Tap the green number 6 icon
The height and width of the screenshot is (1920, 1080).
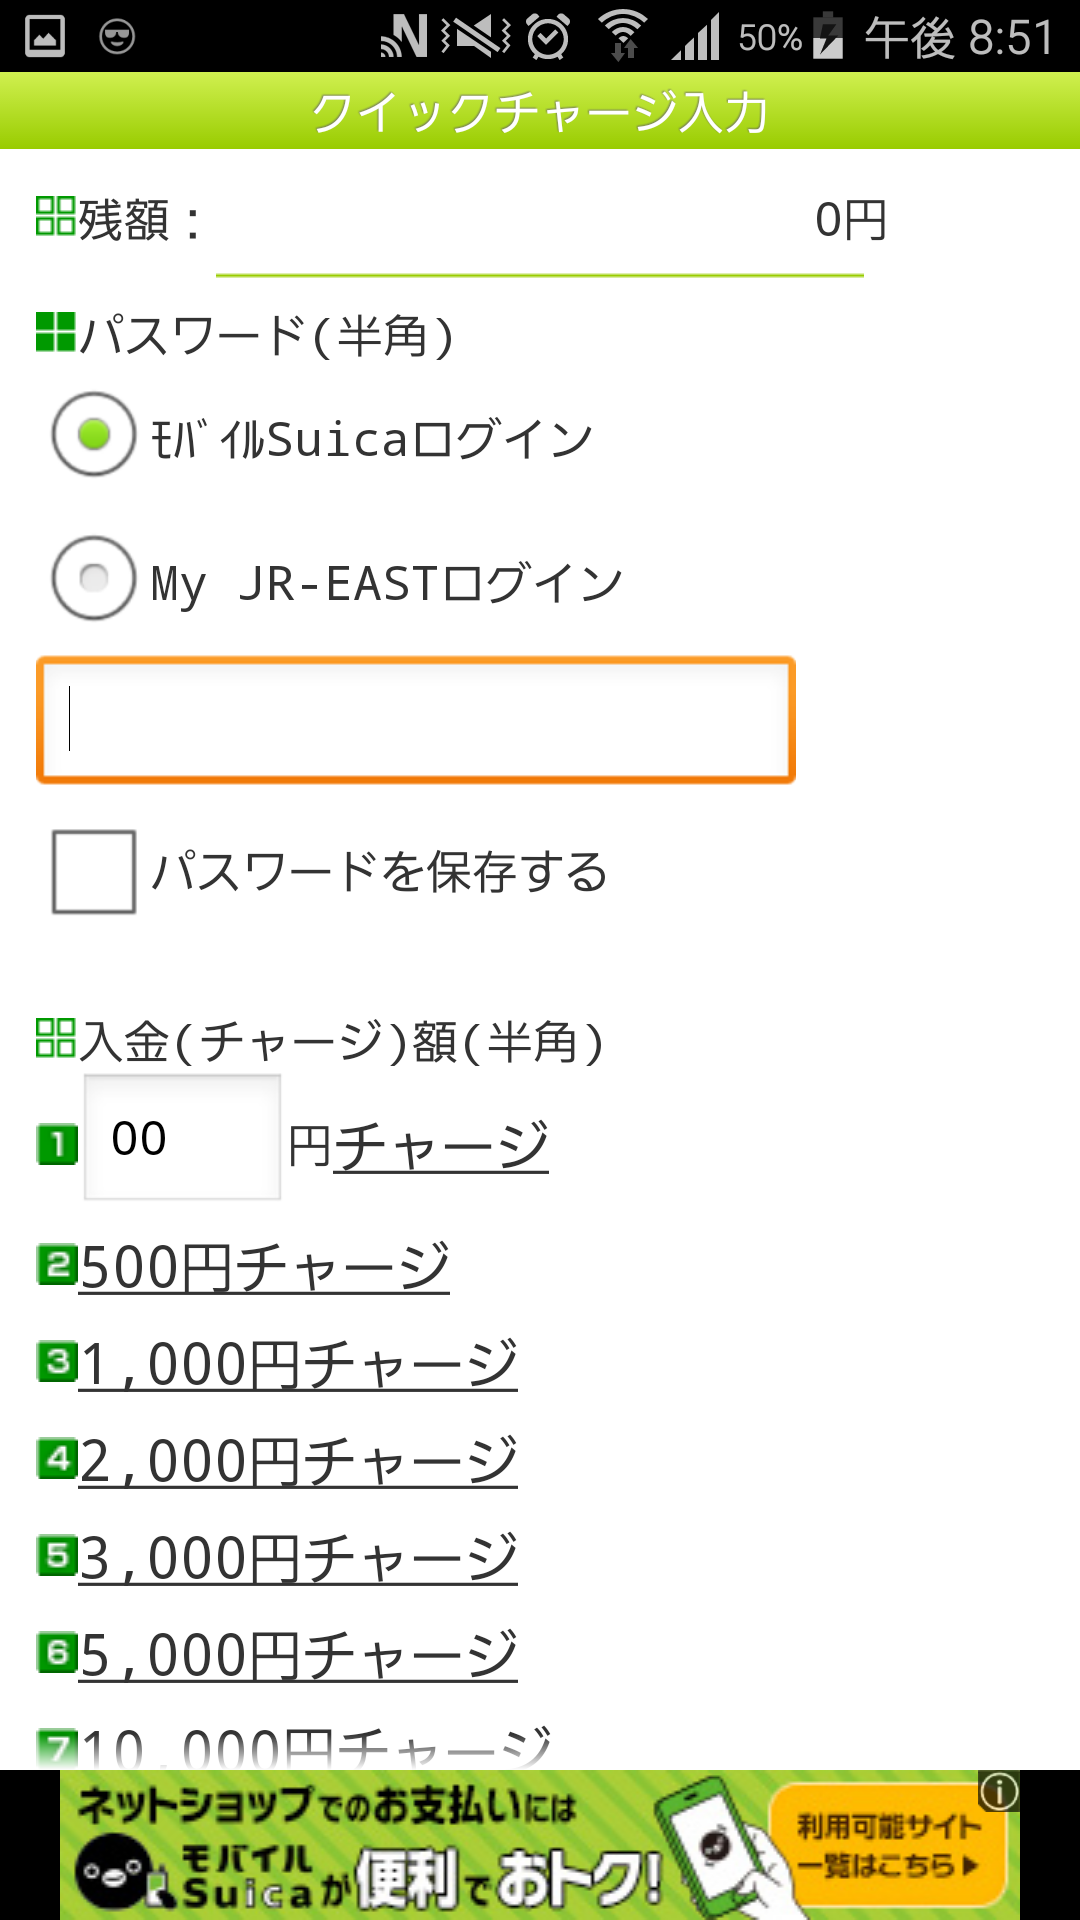pyautogui.click(x=57, y=1652)
